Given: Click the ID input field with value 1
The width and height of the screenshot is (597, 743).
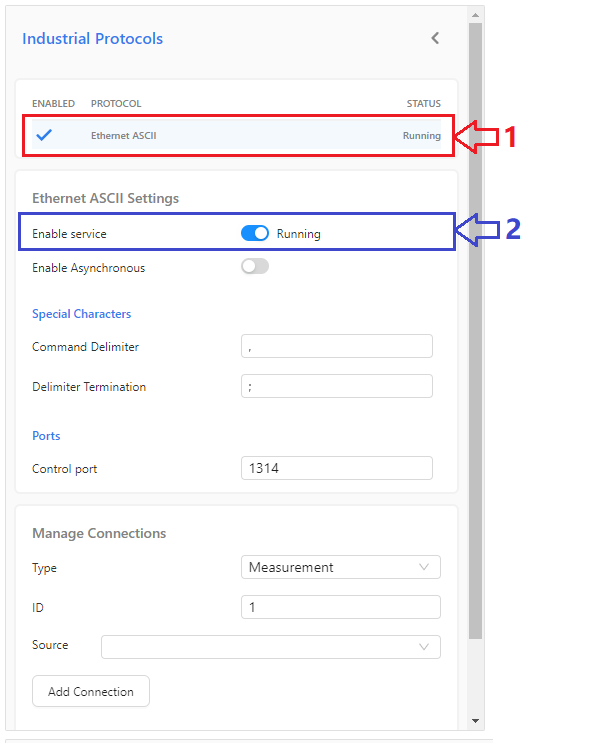Looking at the screenshot, I should coord(341,607).
